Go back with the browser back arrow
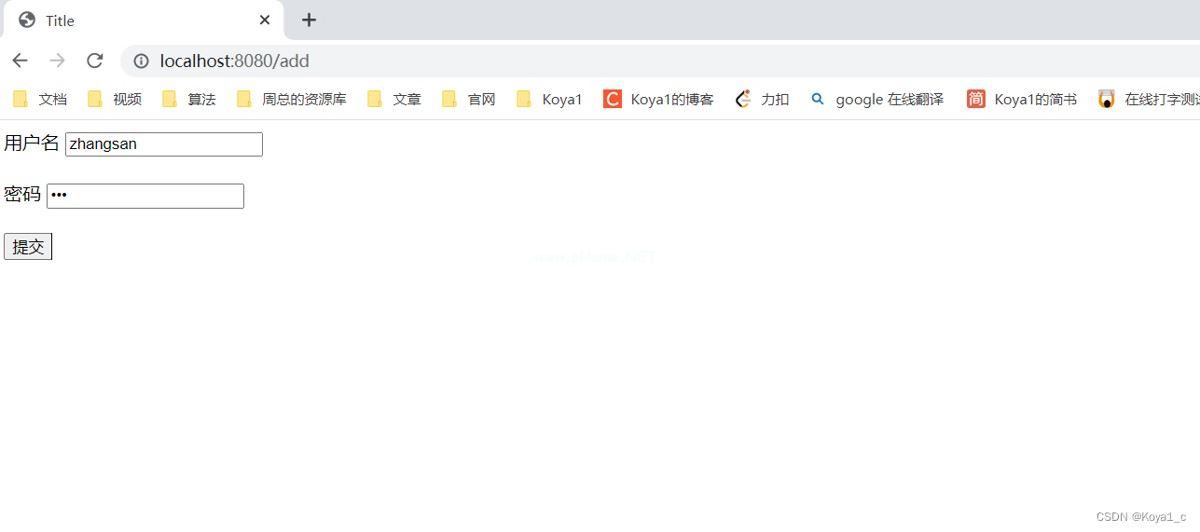The image size is (1200, 532). pos(20,61)
